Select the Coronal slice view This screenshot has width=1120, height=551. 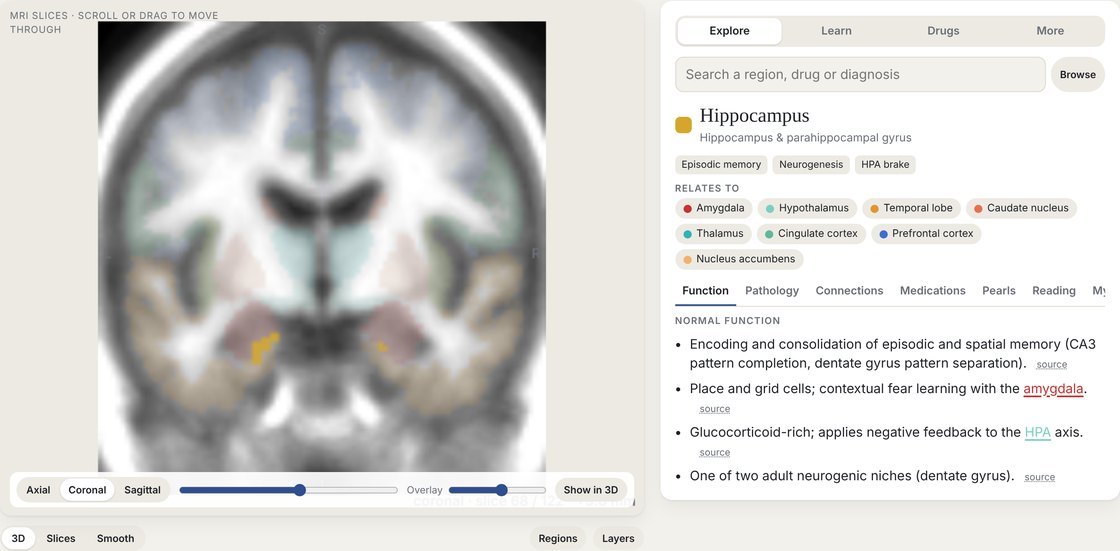click(87, 490)
